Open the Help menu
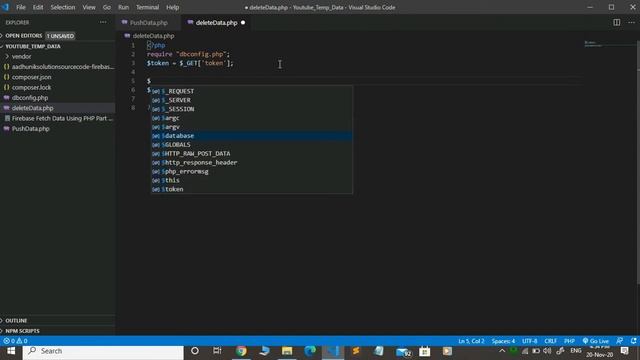This screenshot has height=360, width=640. click(173, 7)
